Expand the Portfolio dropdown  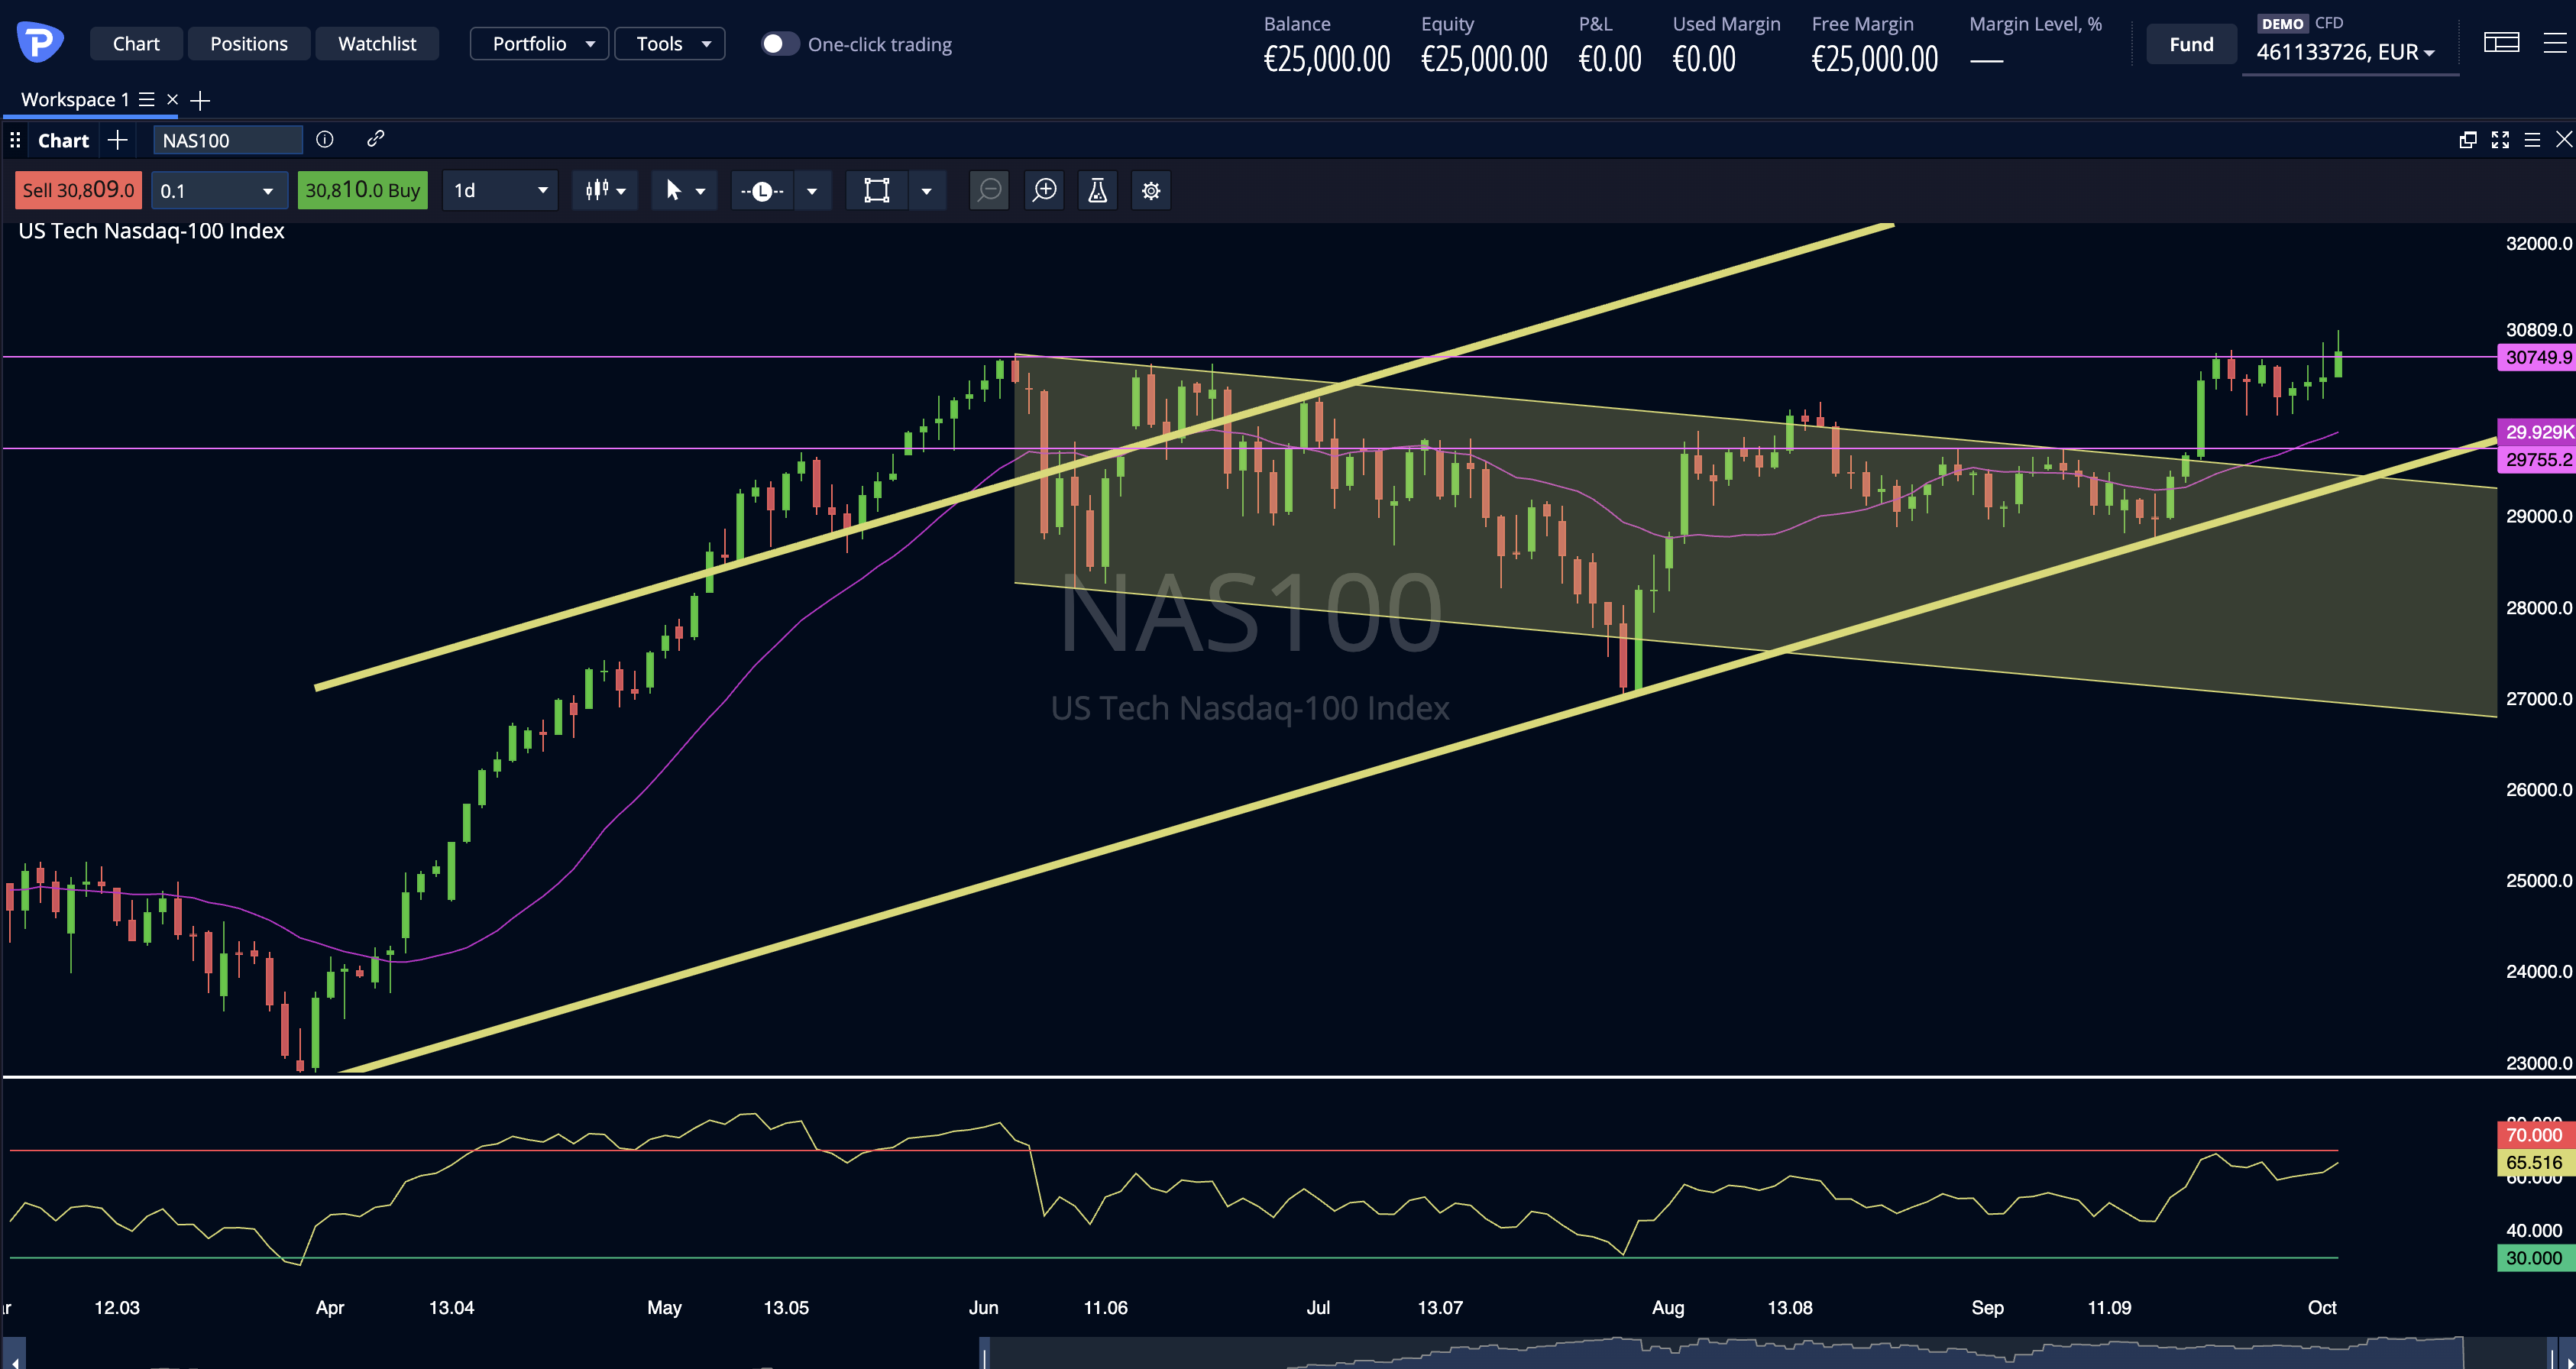point(539,44)
